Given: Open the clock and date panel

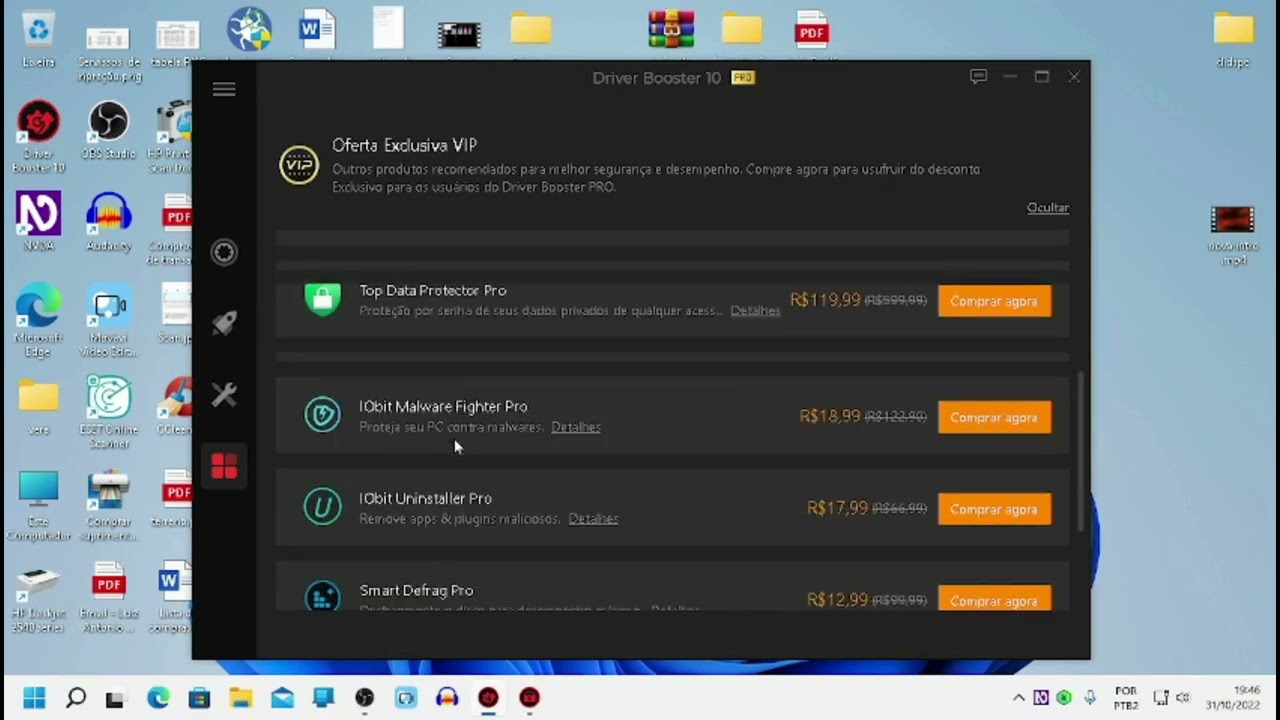Looking at the screenshot, I should tap(1233, 698).
